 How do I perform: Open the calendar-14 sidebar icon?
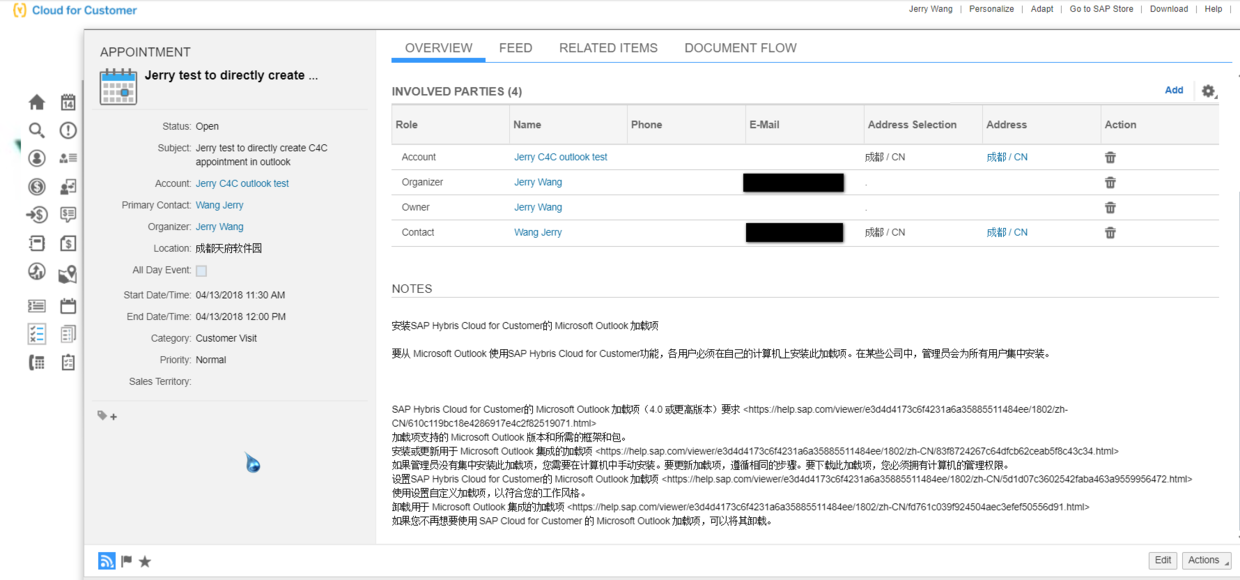click(x=68, y=102)
